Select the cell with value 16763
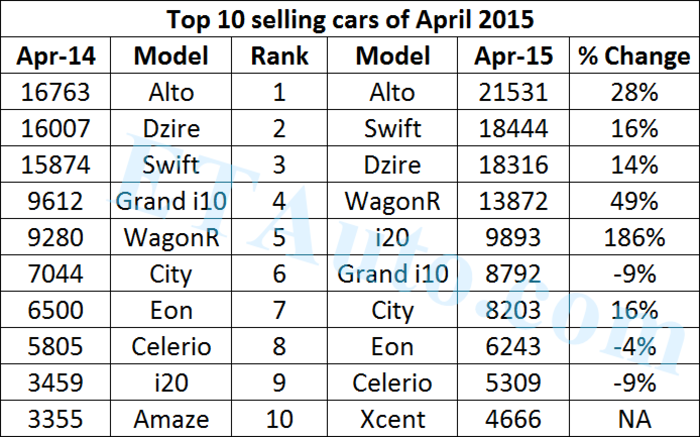The width and height of the screenshot is (700, 437). (54, 93)
